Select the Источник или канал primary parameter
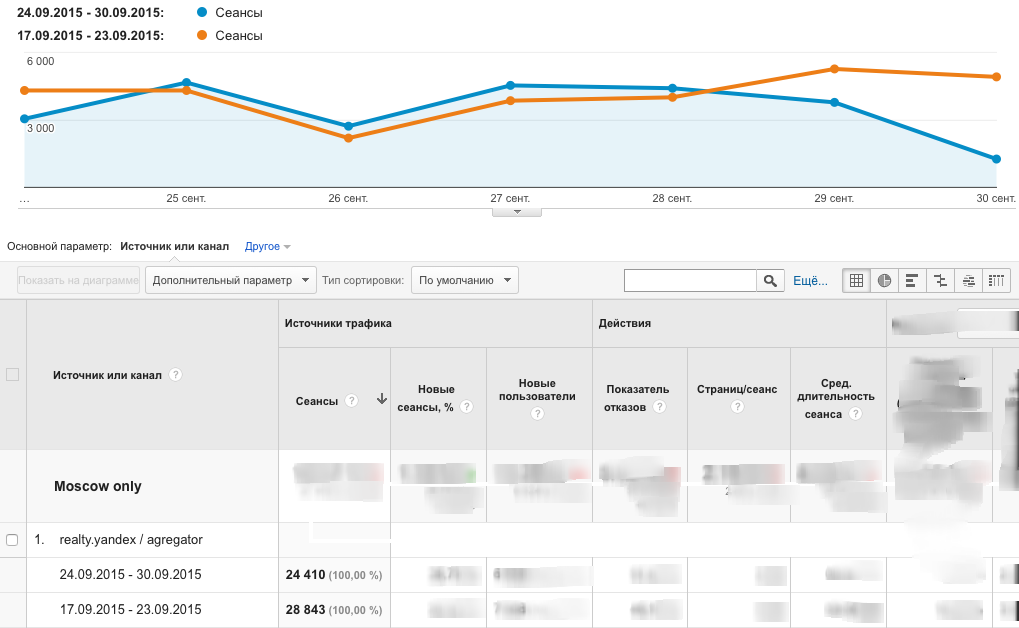 (x=174, y=246)
